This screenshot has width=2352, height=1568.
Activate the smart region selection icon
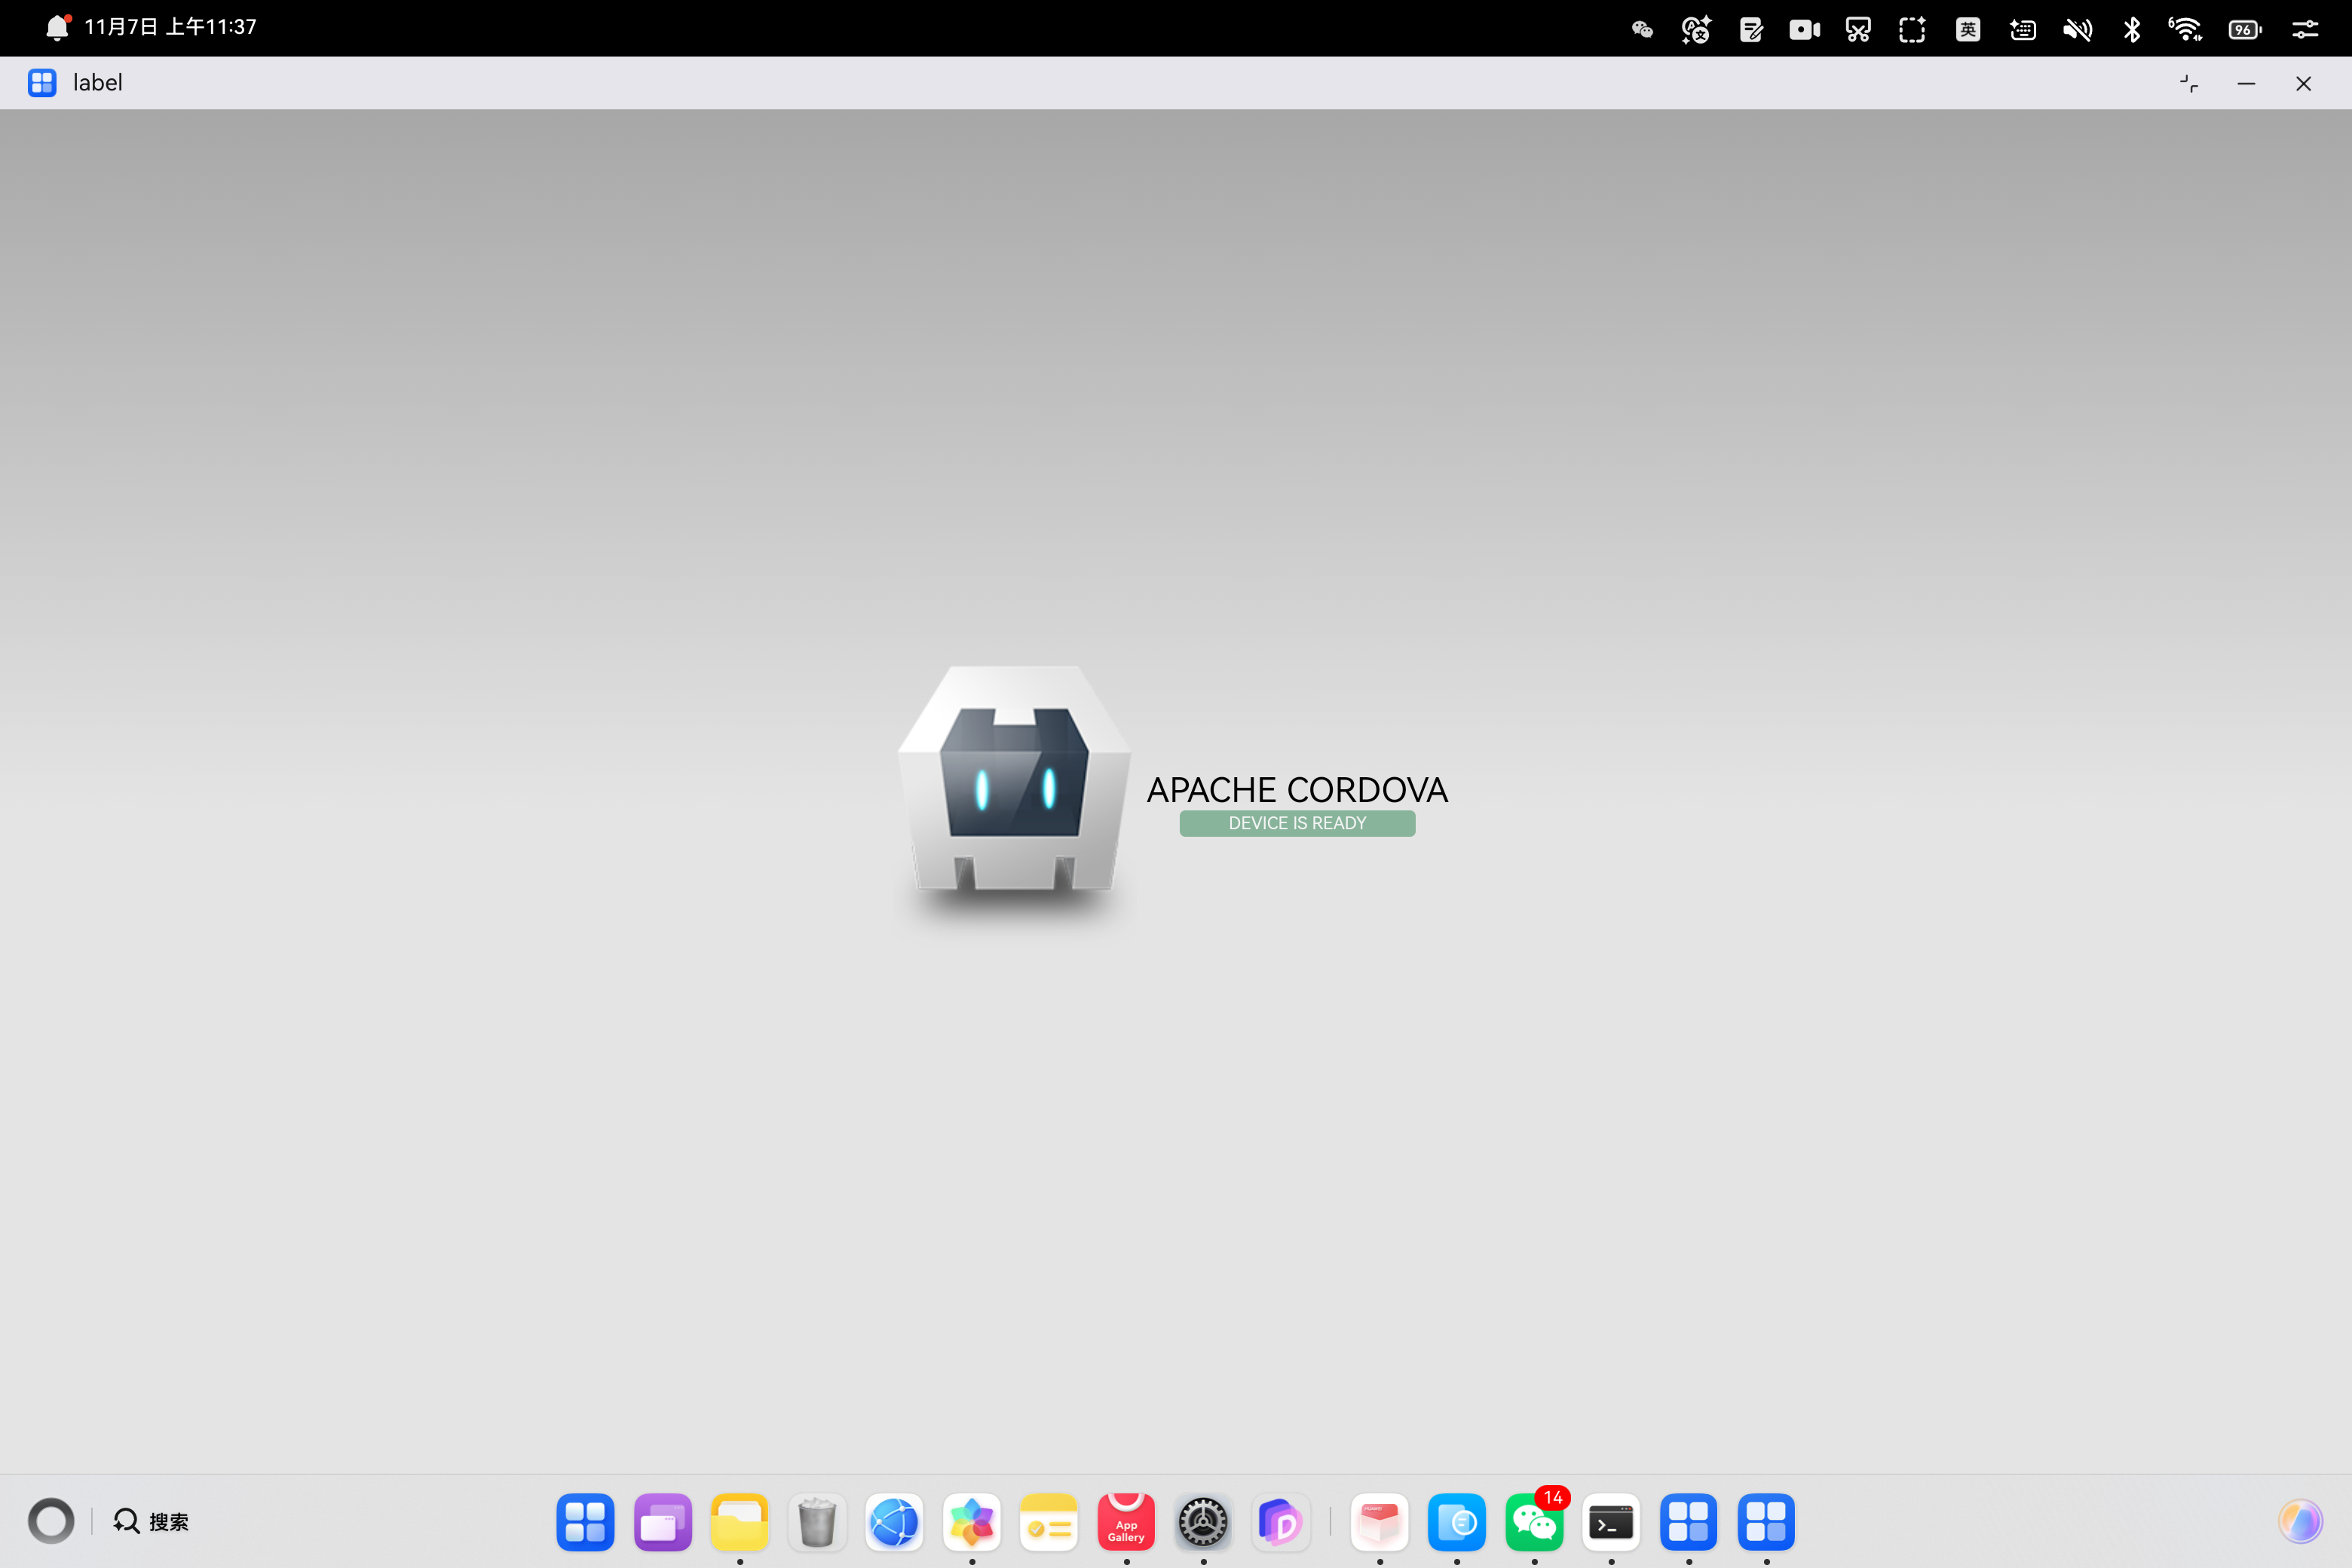pyautogui.click(x=1912, y=29)
